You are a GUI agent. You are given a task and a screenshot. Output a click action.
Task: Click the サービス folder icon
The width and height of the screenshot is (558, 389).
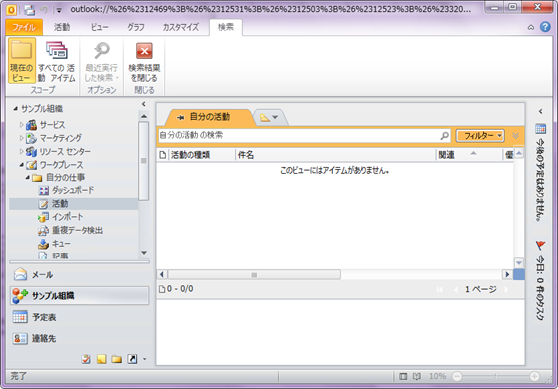(x=31, y=125)
